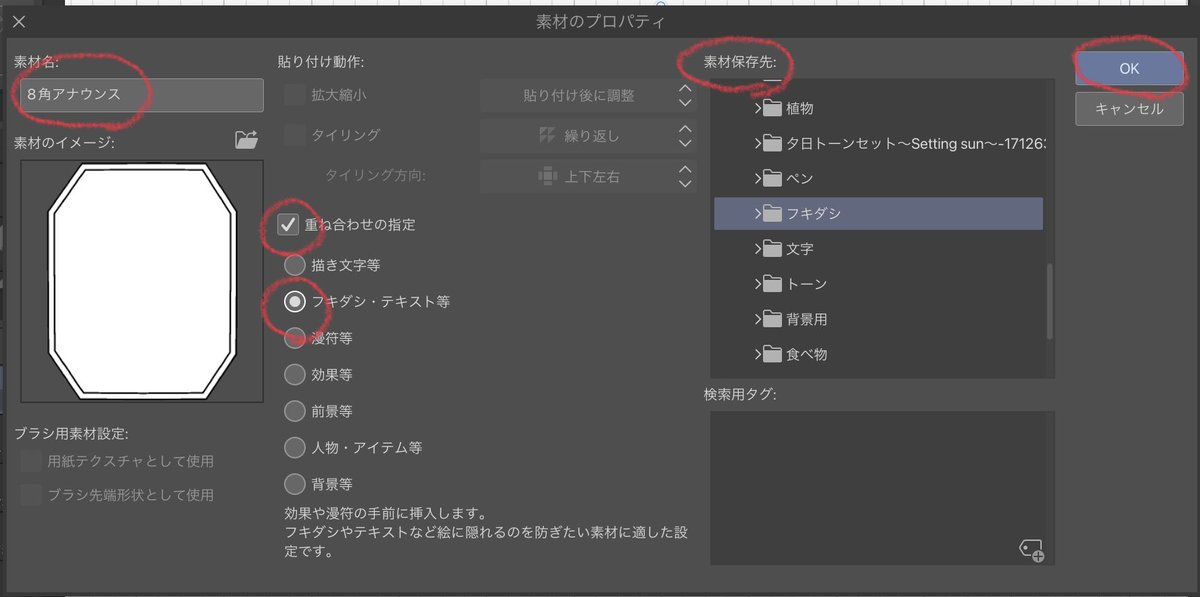
Task: Expand the ペン folder chevron
Action: (757, 178)
